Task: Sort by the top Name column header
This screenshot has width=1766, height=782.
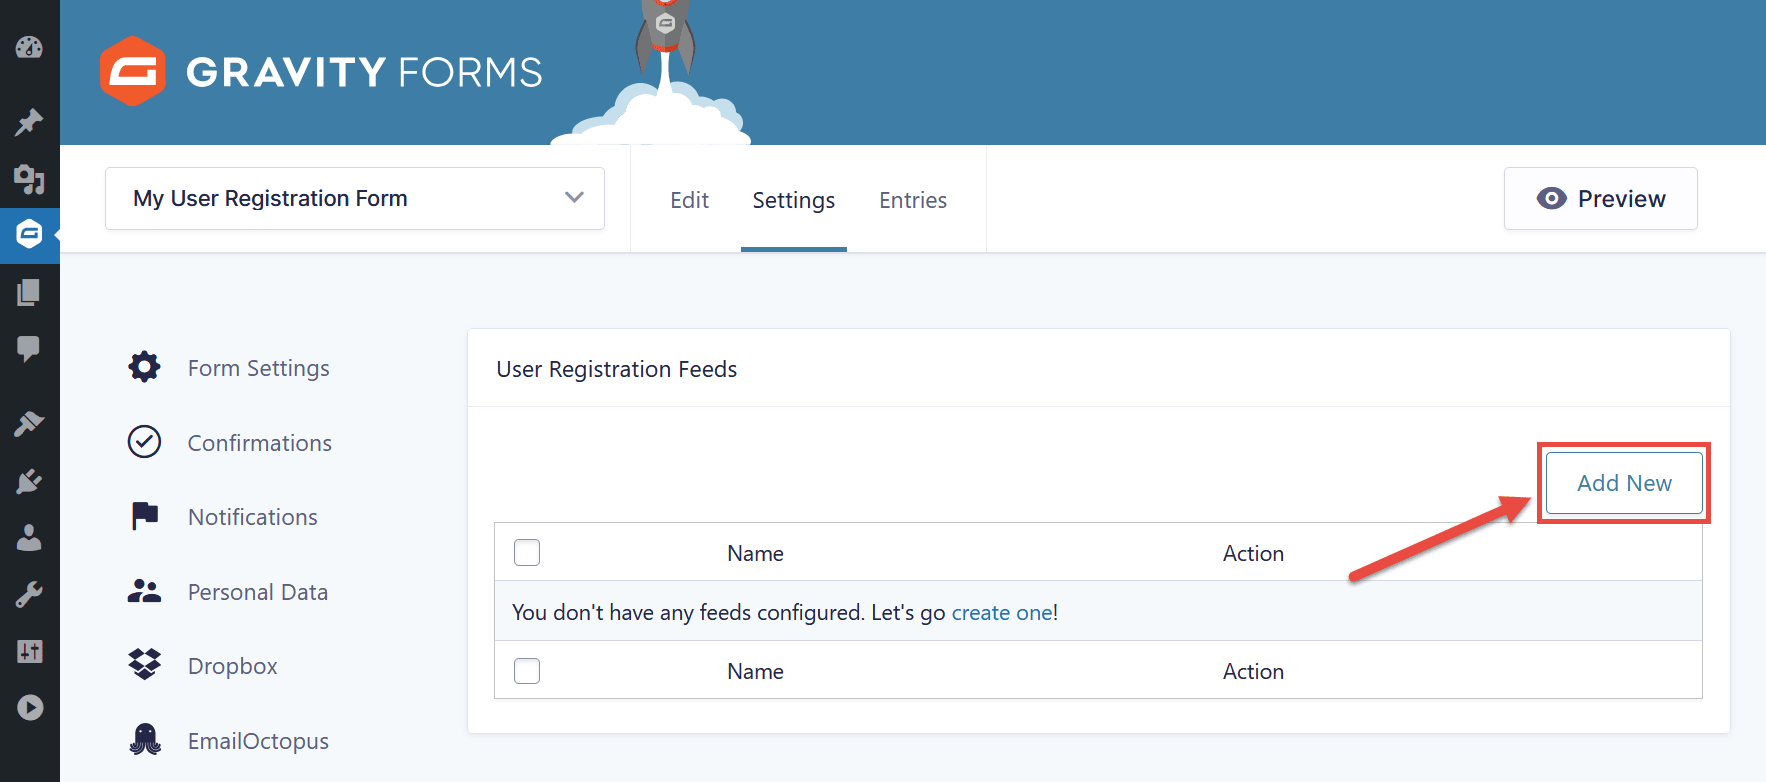Action: point(755,553)
